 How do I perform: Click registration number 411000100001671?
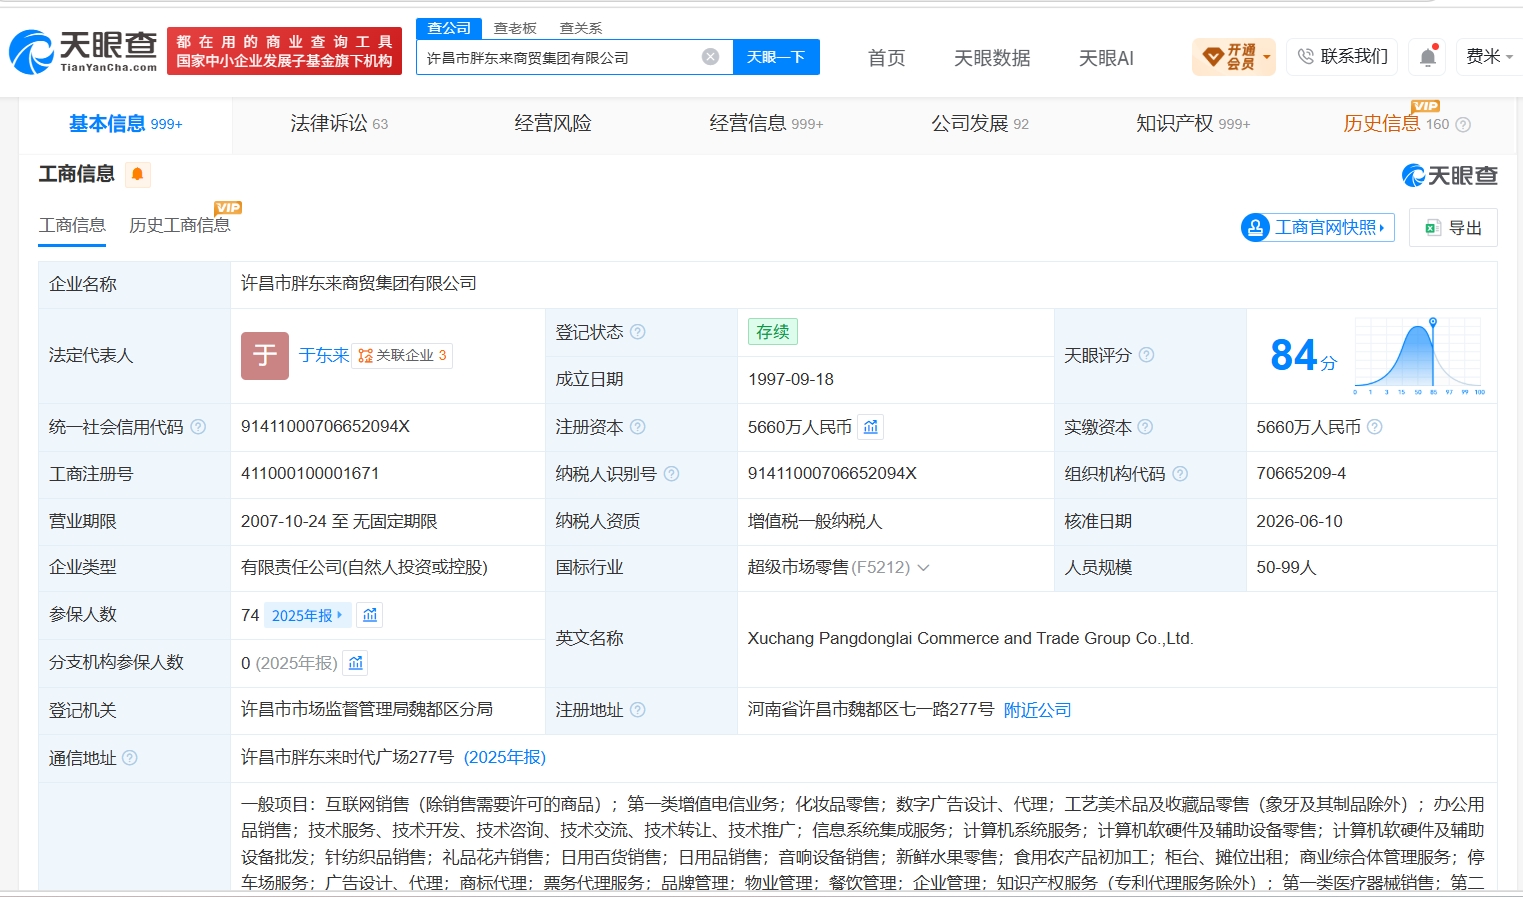click(x=310, y=474)
